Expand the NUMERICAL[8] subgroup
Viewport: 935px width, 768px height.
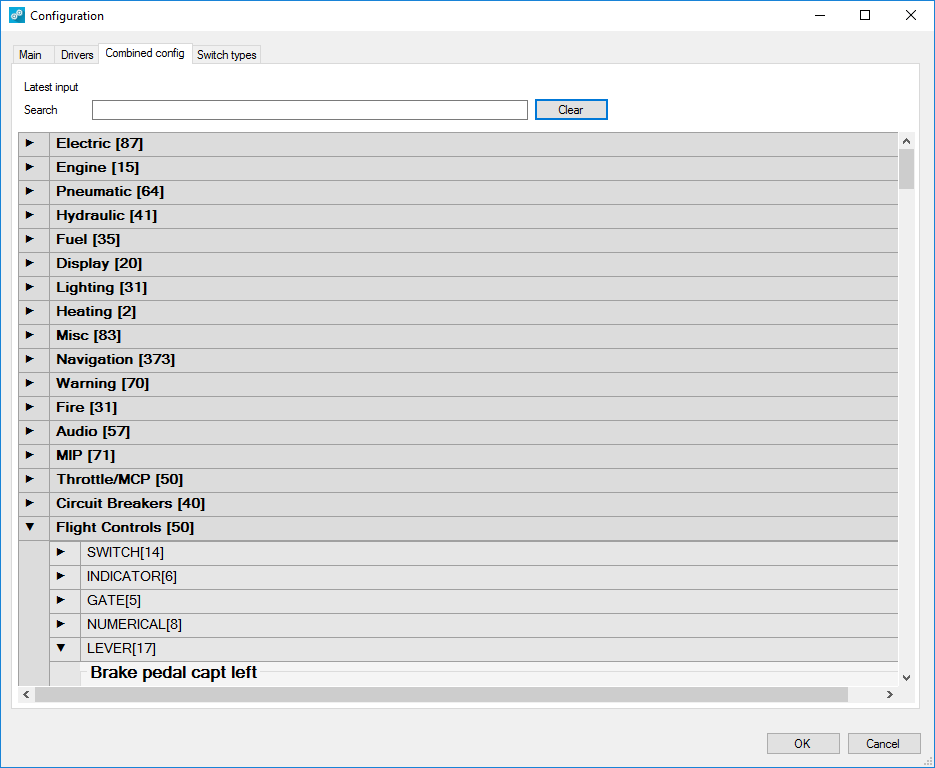pyautogui.click(x=61, y=624)
